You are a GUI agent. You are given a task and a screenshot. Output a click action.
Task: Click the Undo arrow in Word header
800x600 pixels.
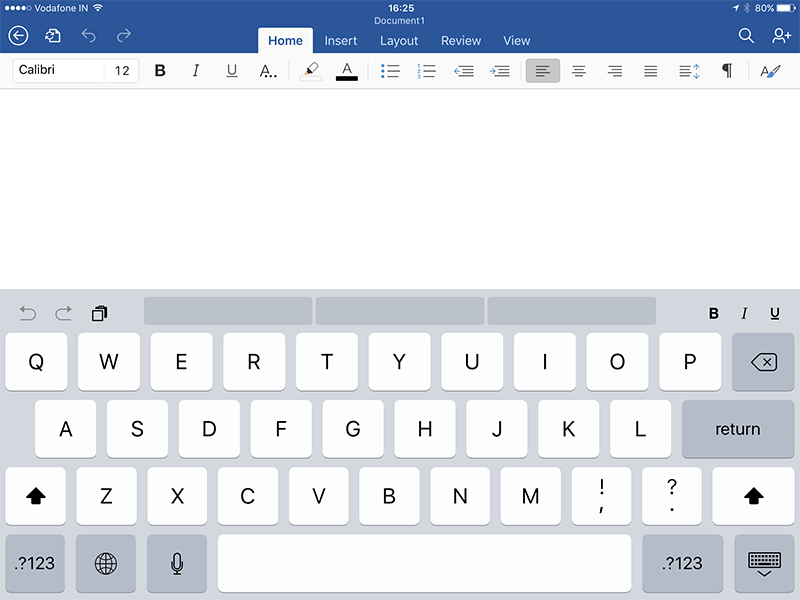pos(88,36)
